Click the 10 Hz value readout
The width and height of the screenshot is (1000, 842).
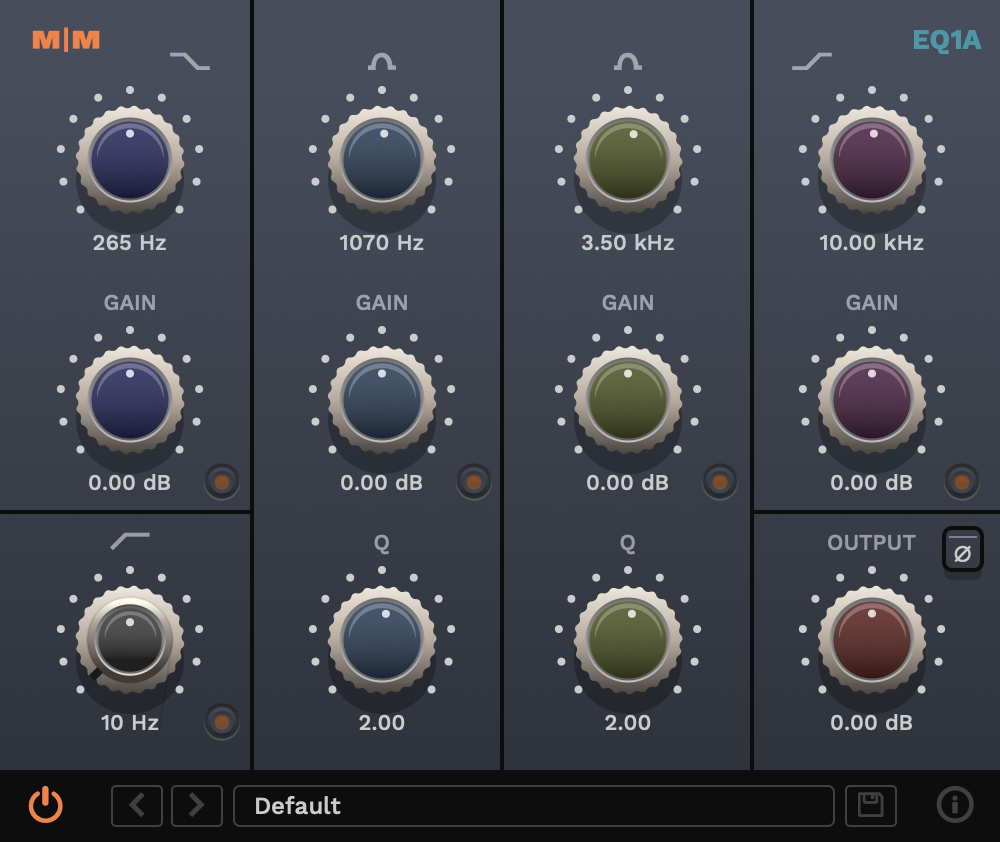(x=130, y=723)
